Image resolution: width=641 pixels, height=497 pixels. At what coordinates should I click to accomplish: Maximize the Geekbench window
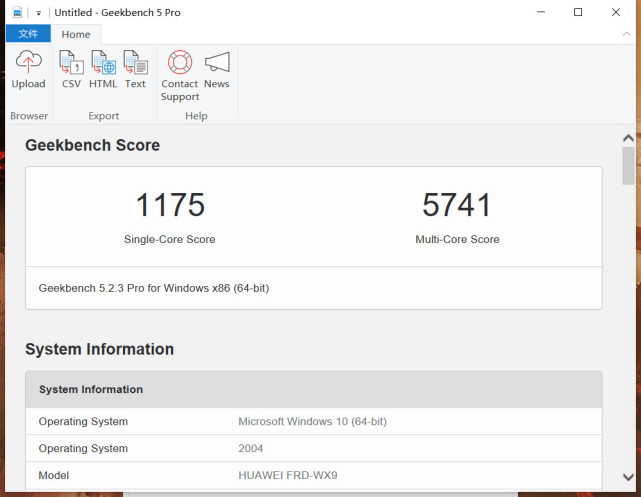point(578,12)
